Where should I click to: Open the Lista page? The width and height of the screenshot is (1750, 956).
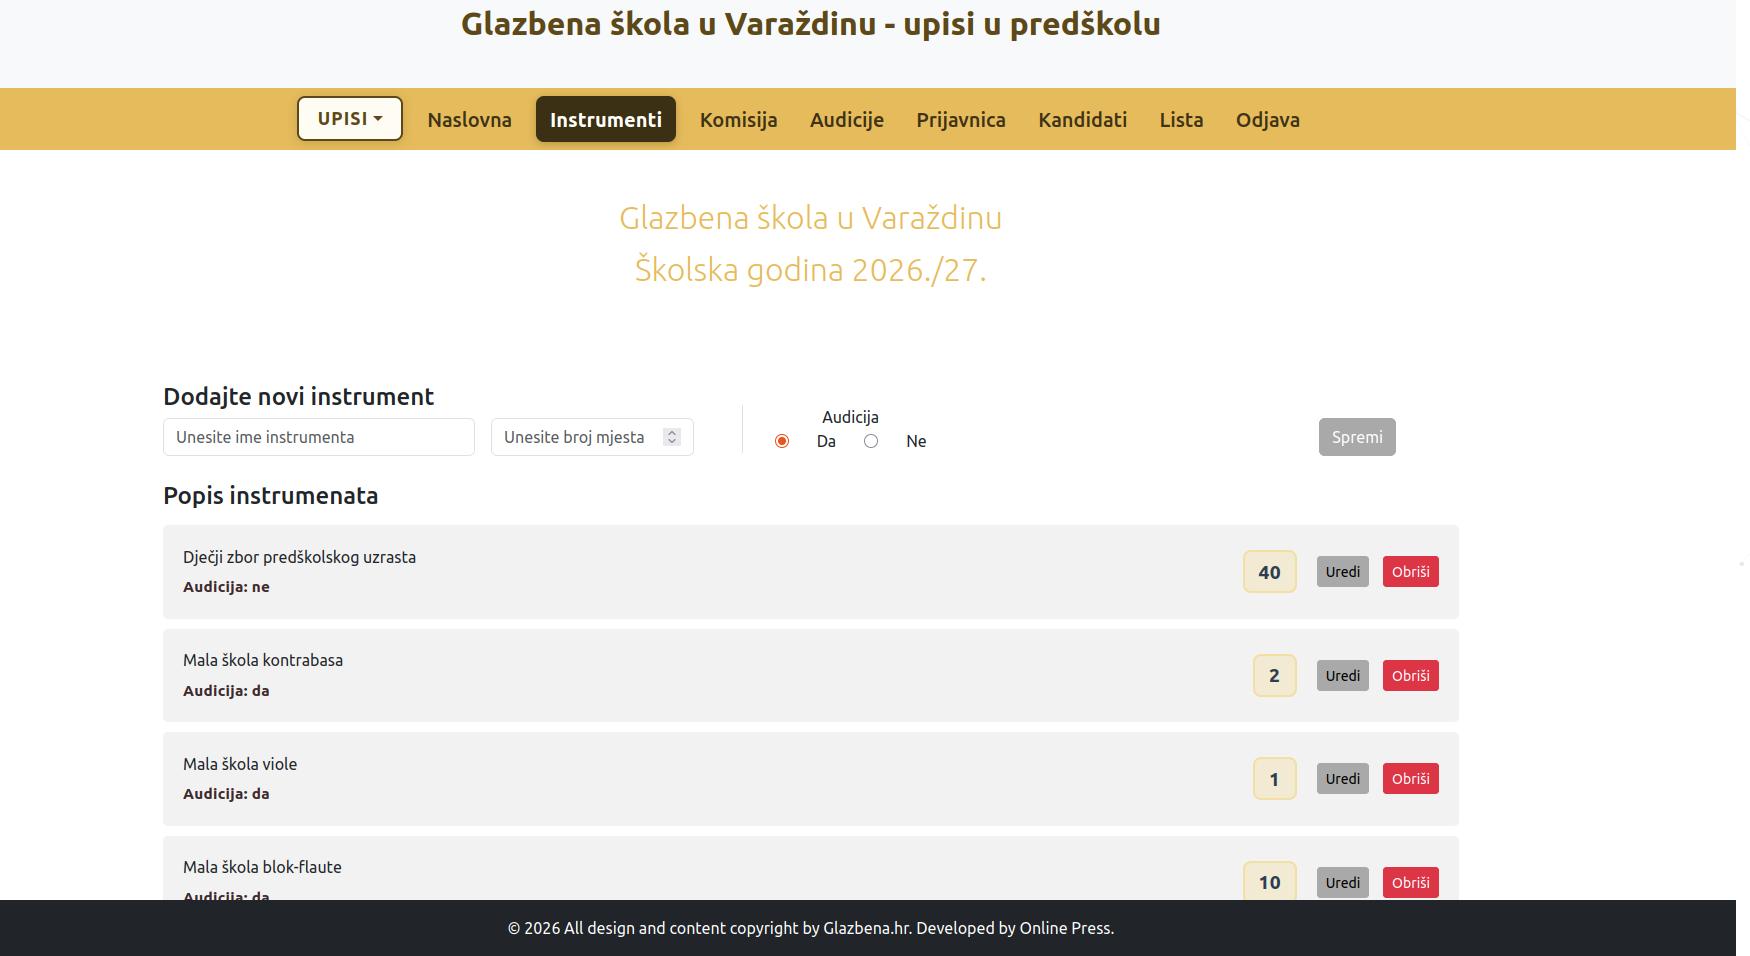[x=1181, y=120]
